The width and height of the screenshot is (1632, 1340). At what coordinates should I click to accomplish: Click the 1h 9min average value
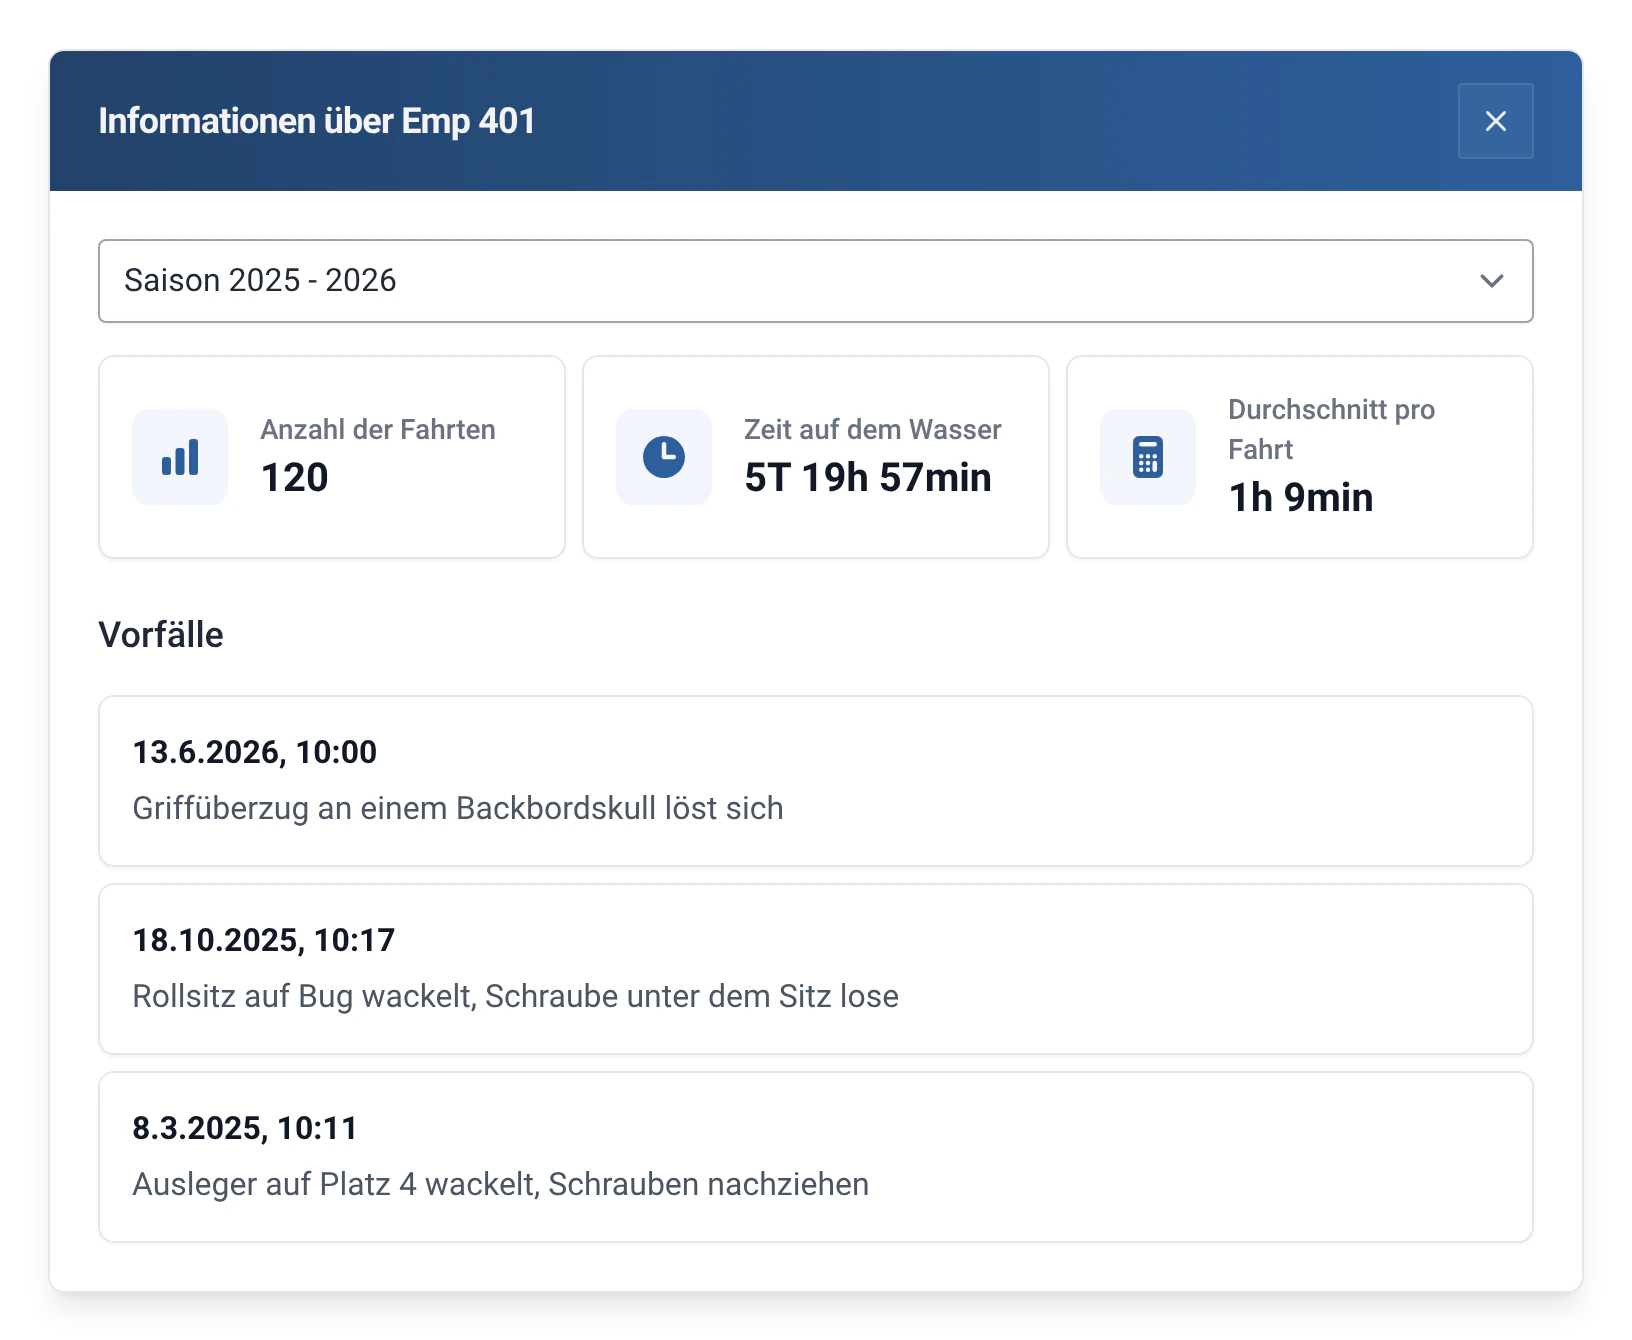(x=1301, y=498)
